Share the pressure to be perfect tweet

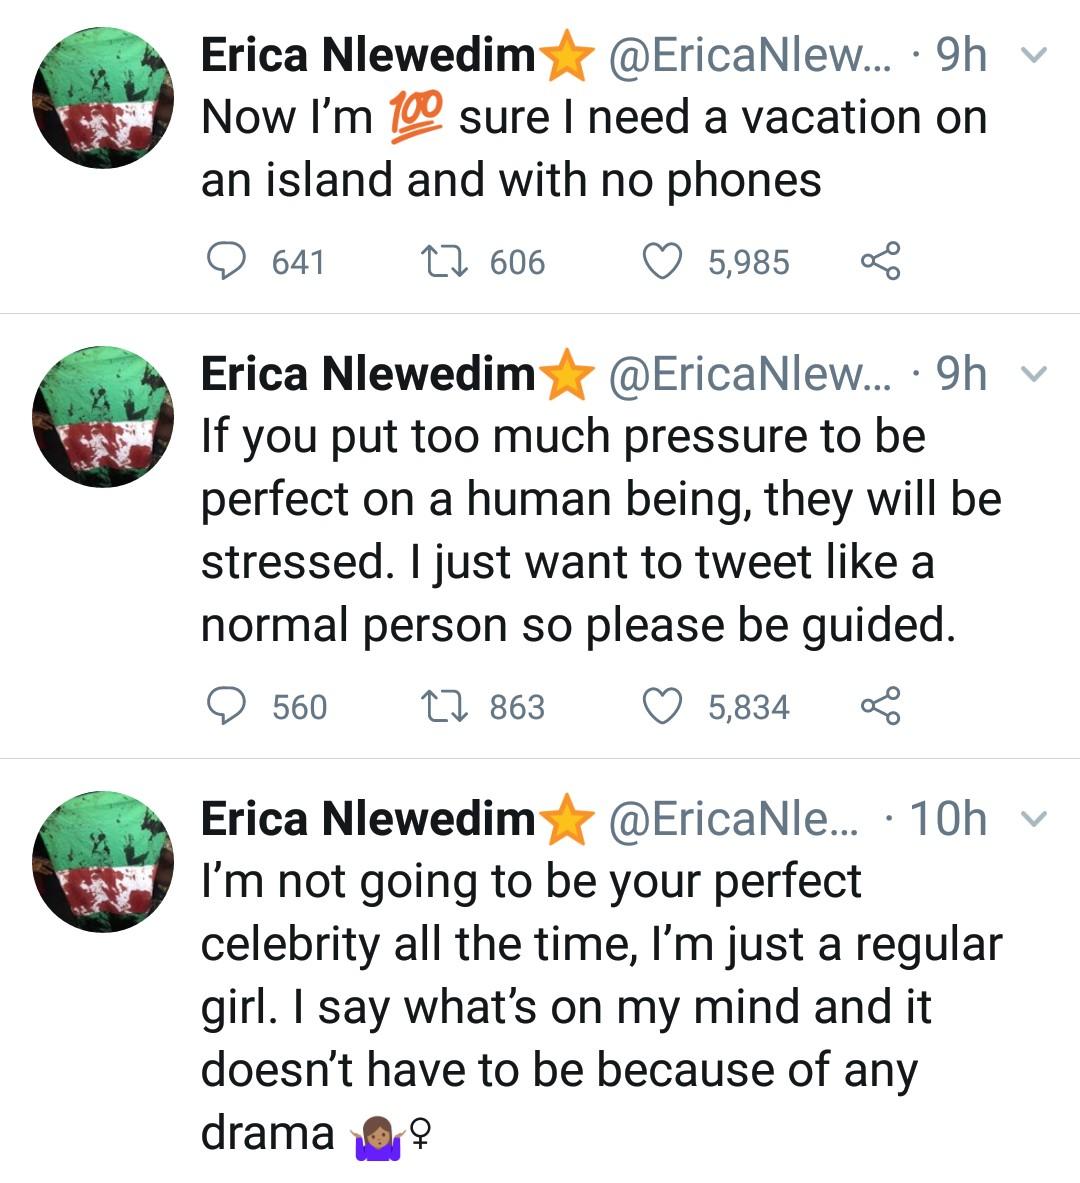(880, 706)
